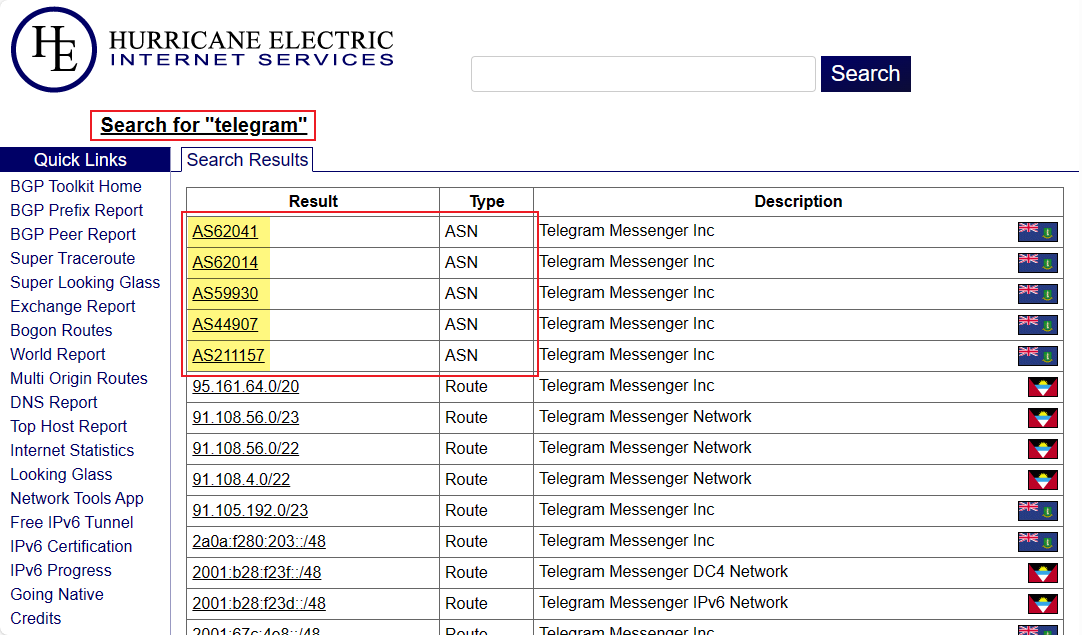
Task: Click the flag icon in the 95.161.64.0/20 row
Action: click(x=1042, y=387)
